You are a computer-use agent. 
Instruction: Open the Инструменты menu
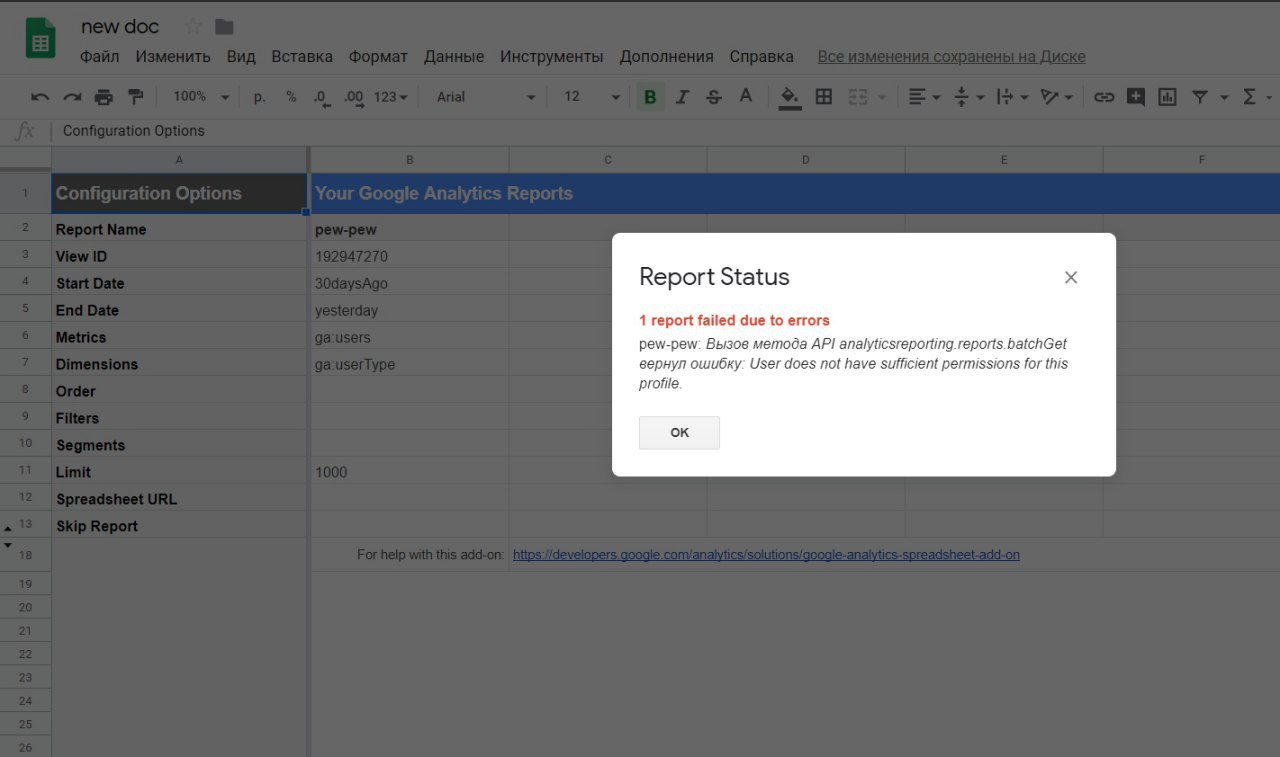552,57
